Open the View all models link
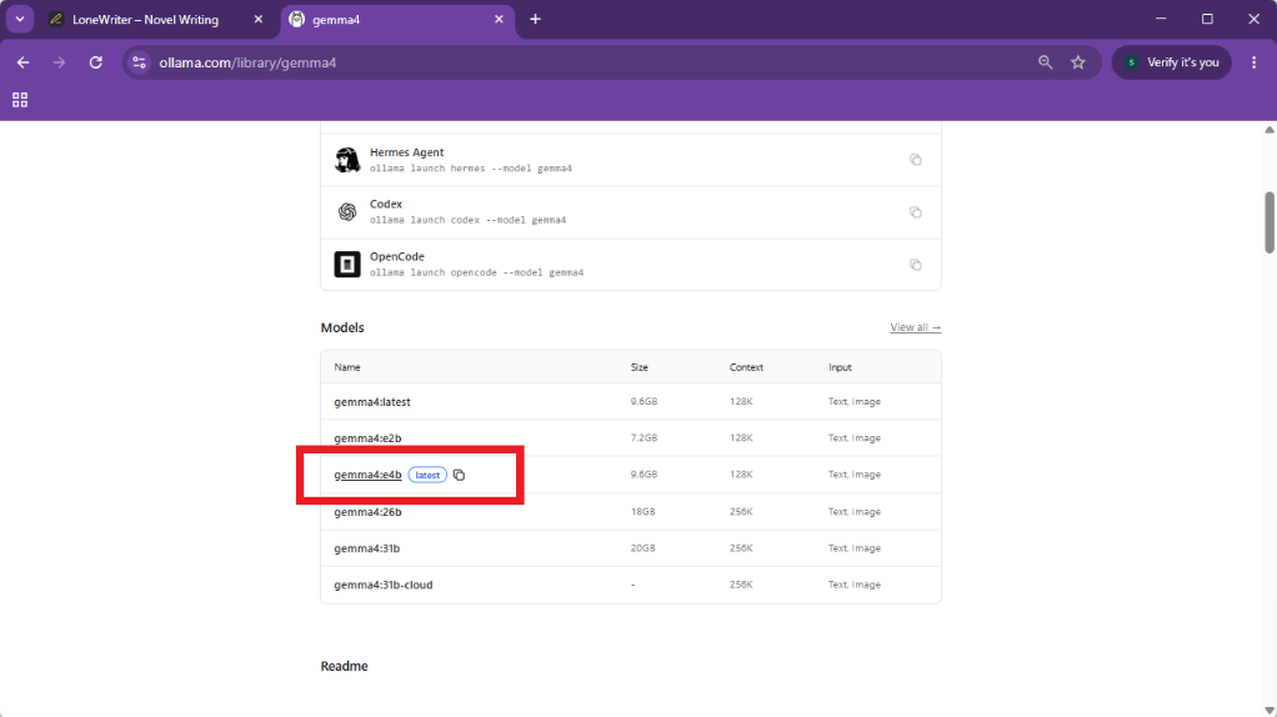Image resolution: width=1277 pixels, height=717 pixels. point(915,327)
